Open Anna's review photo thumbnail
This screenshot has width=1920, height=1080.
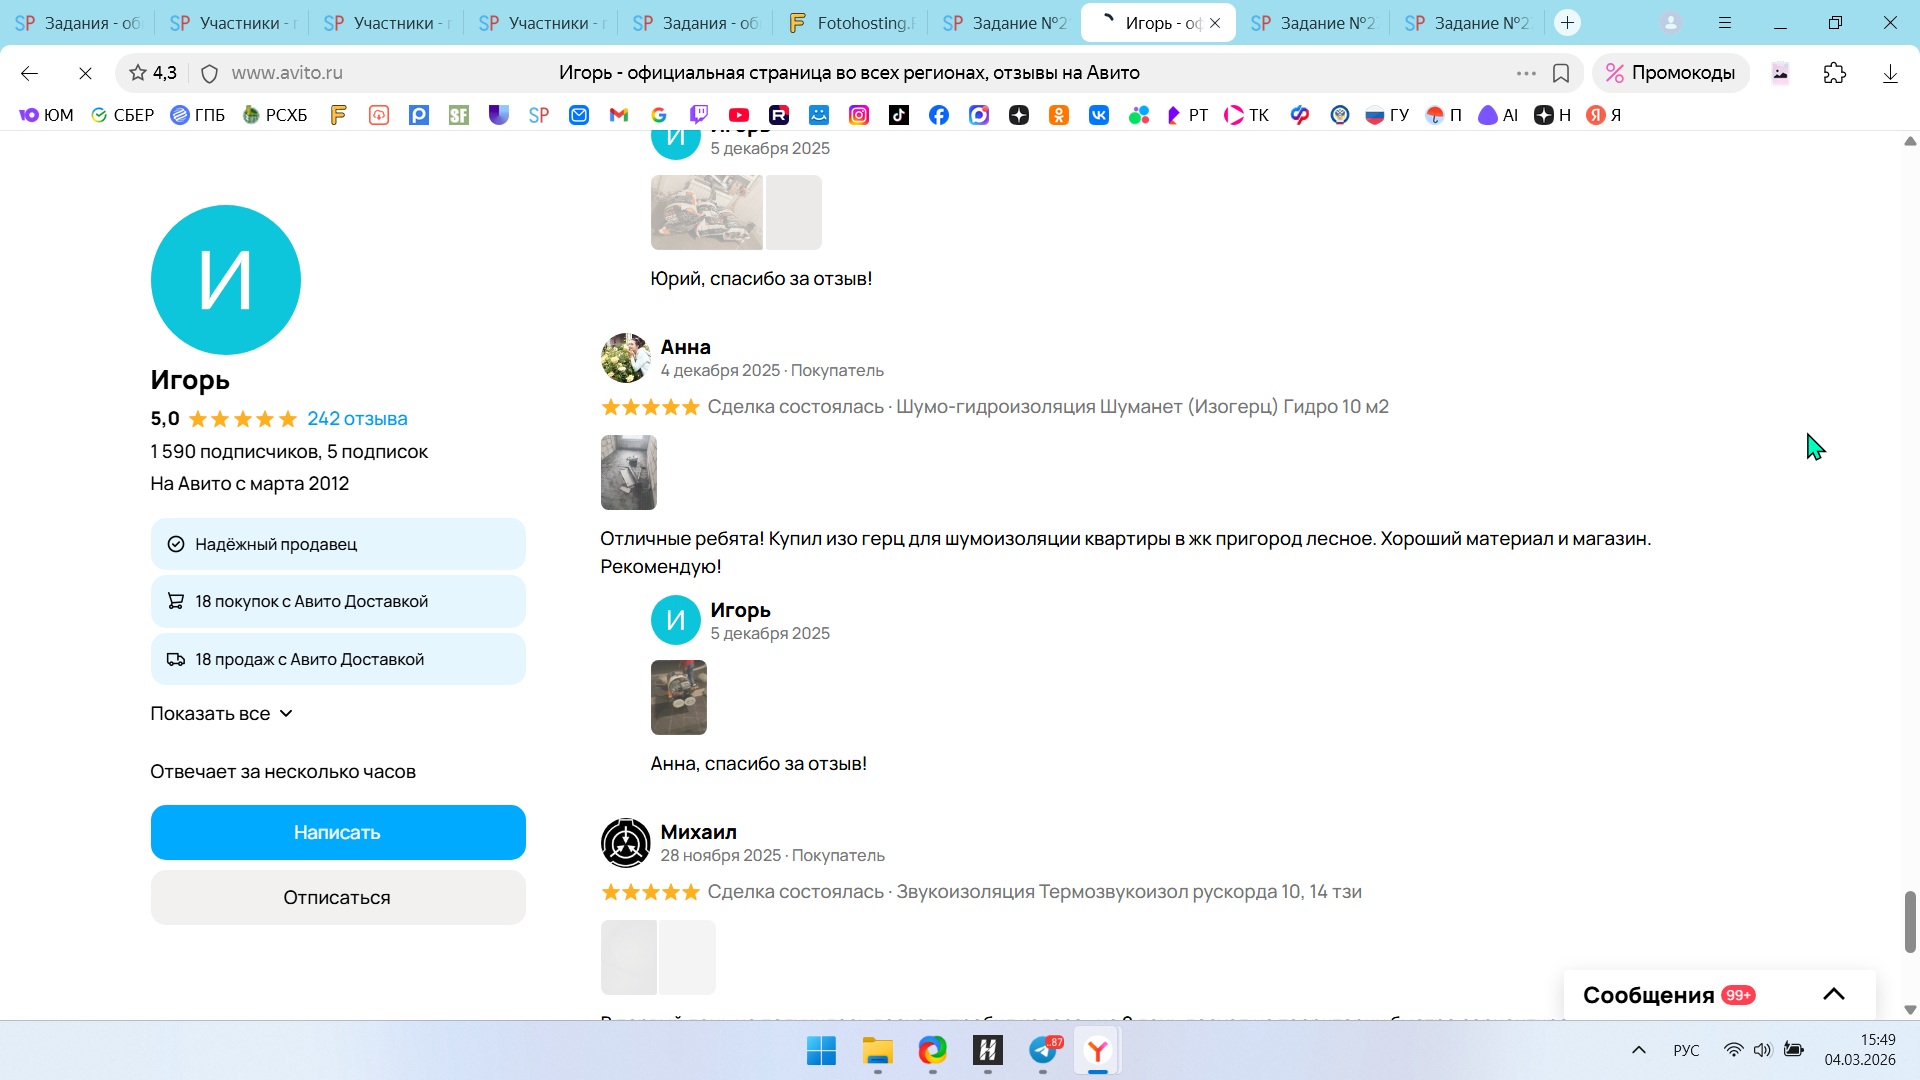(x=628, y=472)
